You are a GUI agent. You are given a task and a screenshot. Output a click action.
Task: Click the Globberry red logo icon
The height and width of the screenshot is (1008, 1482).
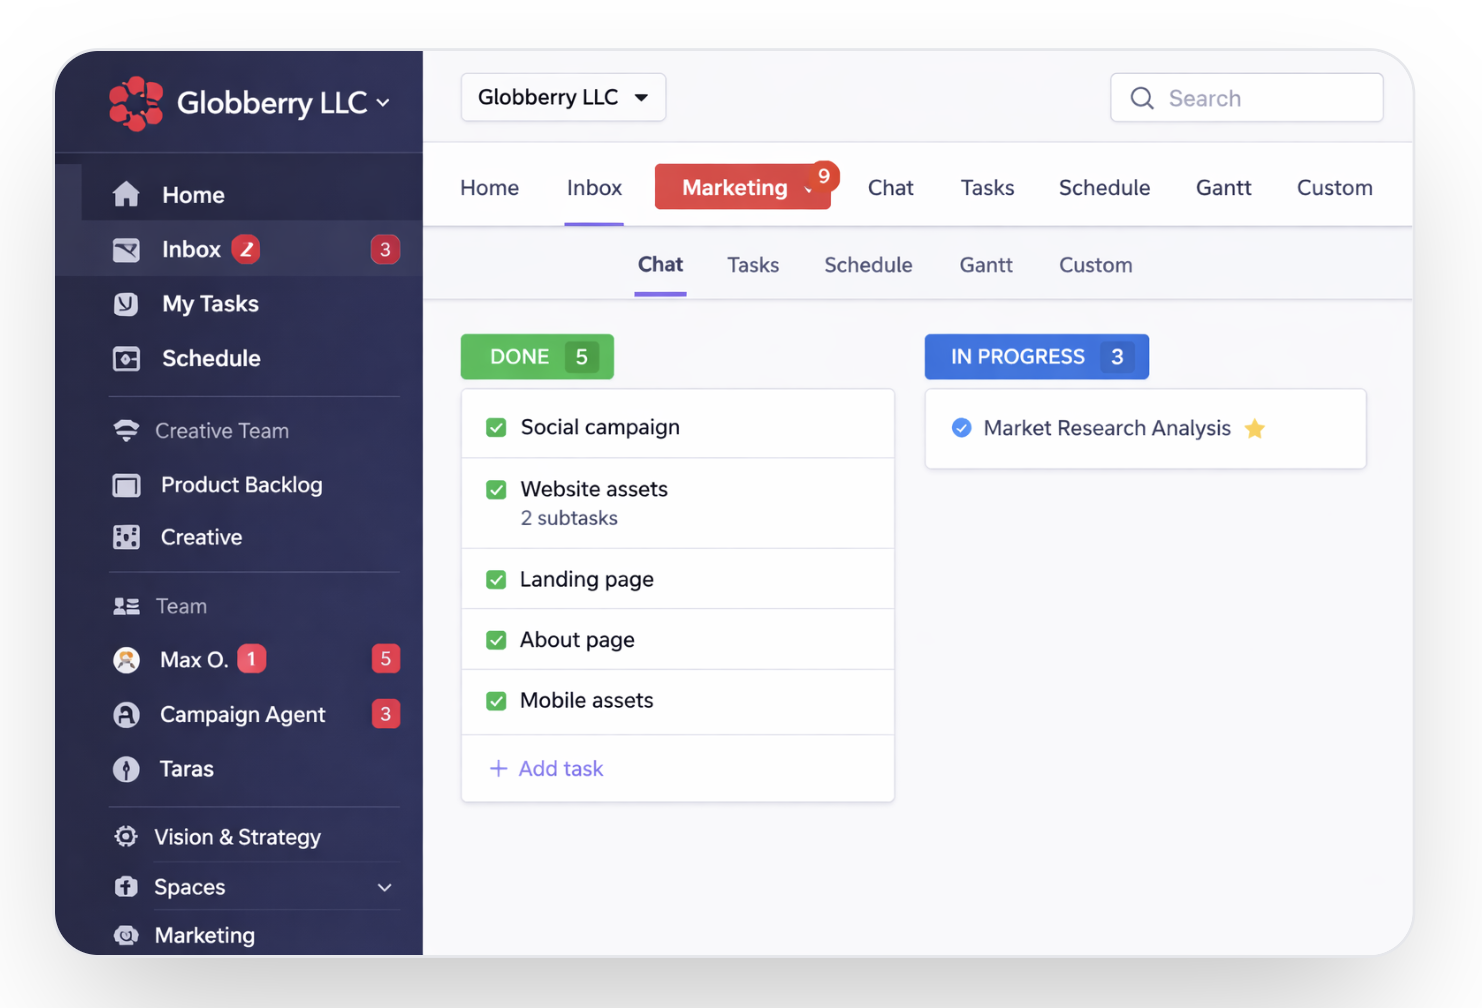(136, 103)
